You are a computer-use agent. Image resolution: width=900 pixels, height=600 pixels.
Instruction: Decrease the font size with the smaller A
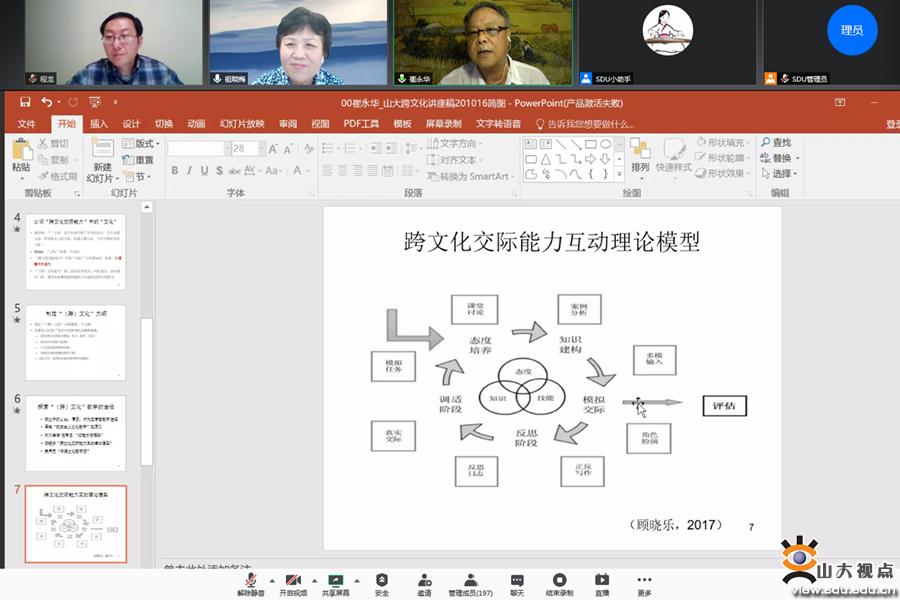[x=288, y=149]
